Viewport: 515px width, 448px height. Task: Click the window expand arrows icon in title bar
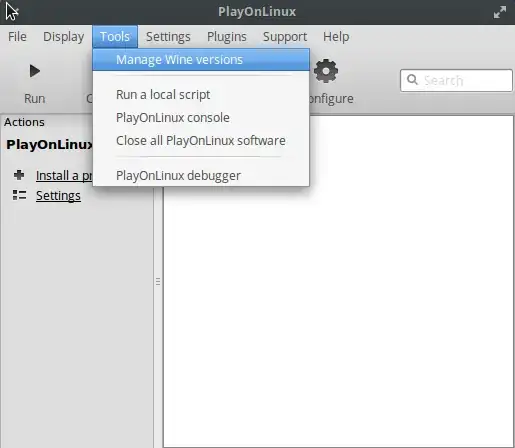[x=500, y=12]
